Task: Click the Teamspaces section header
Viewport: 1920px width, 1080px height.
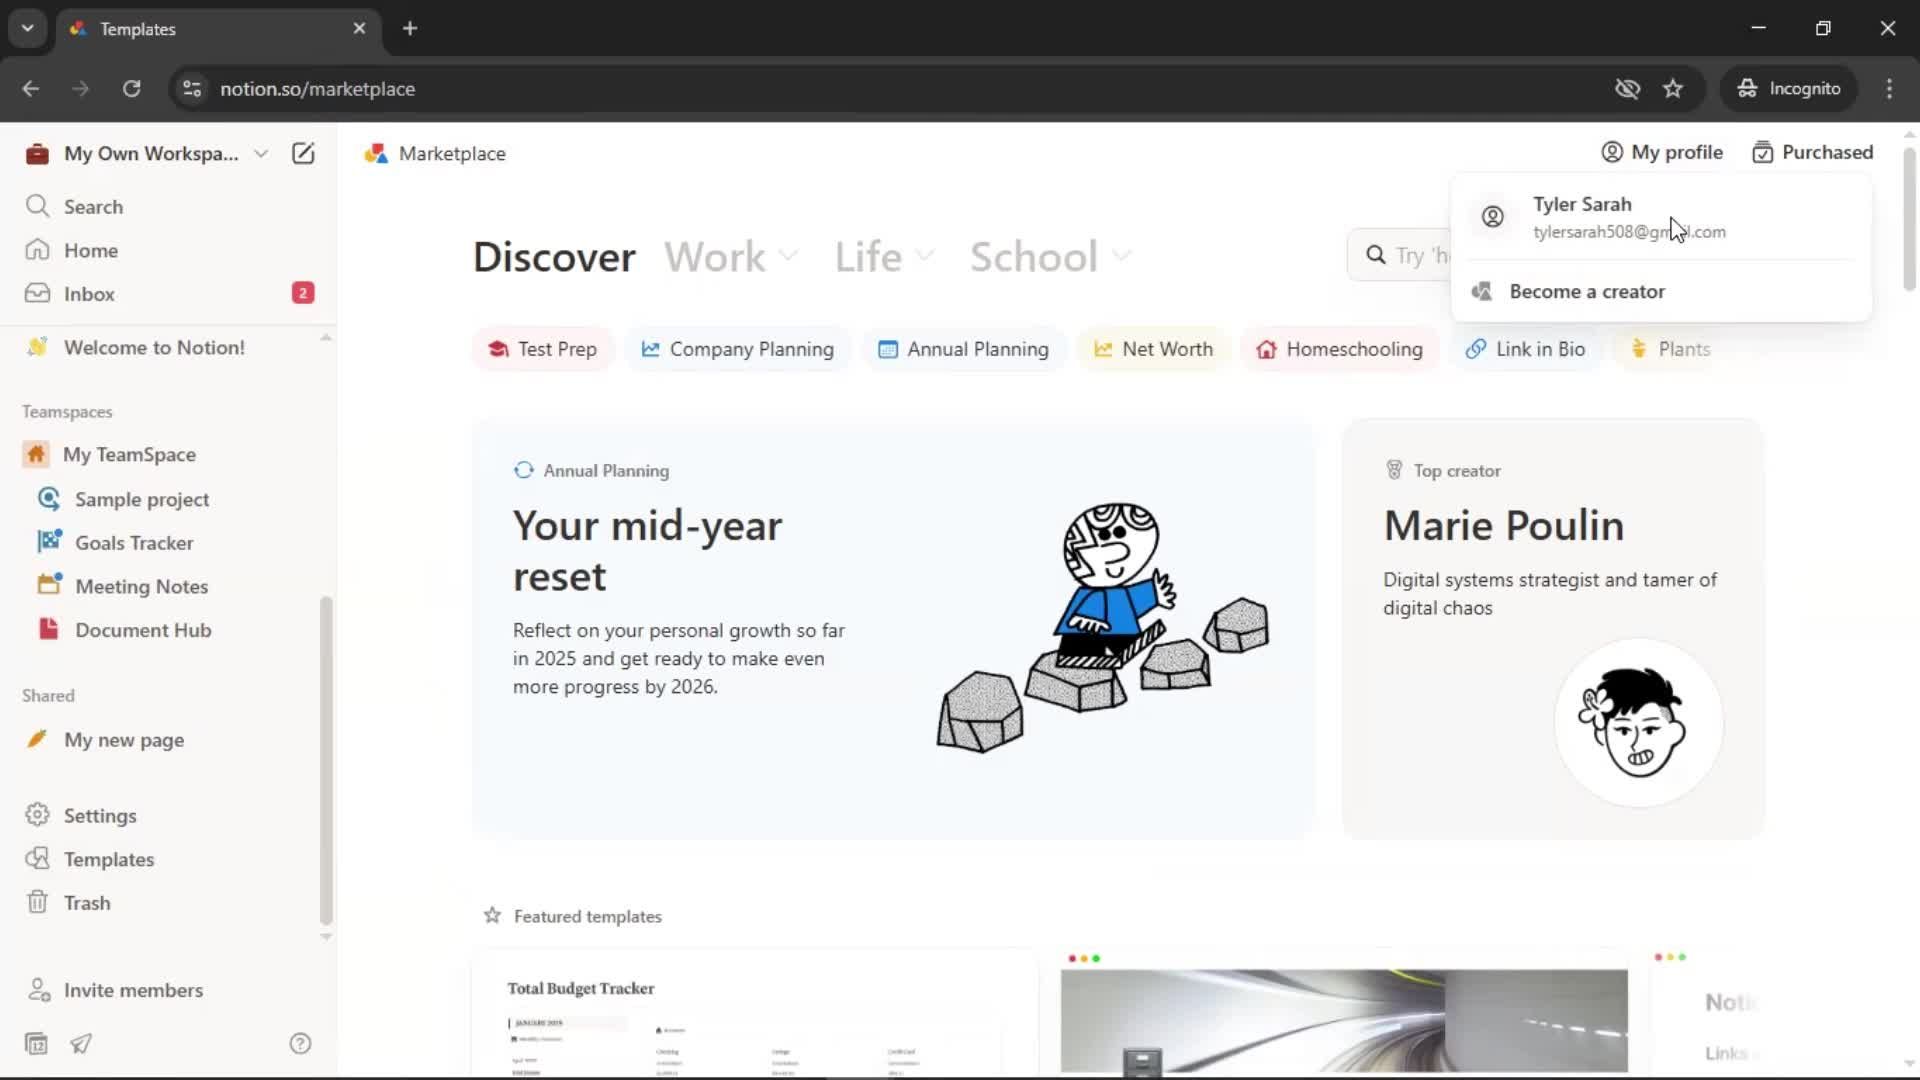Action: [67, 412]
